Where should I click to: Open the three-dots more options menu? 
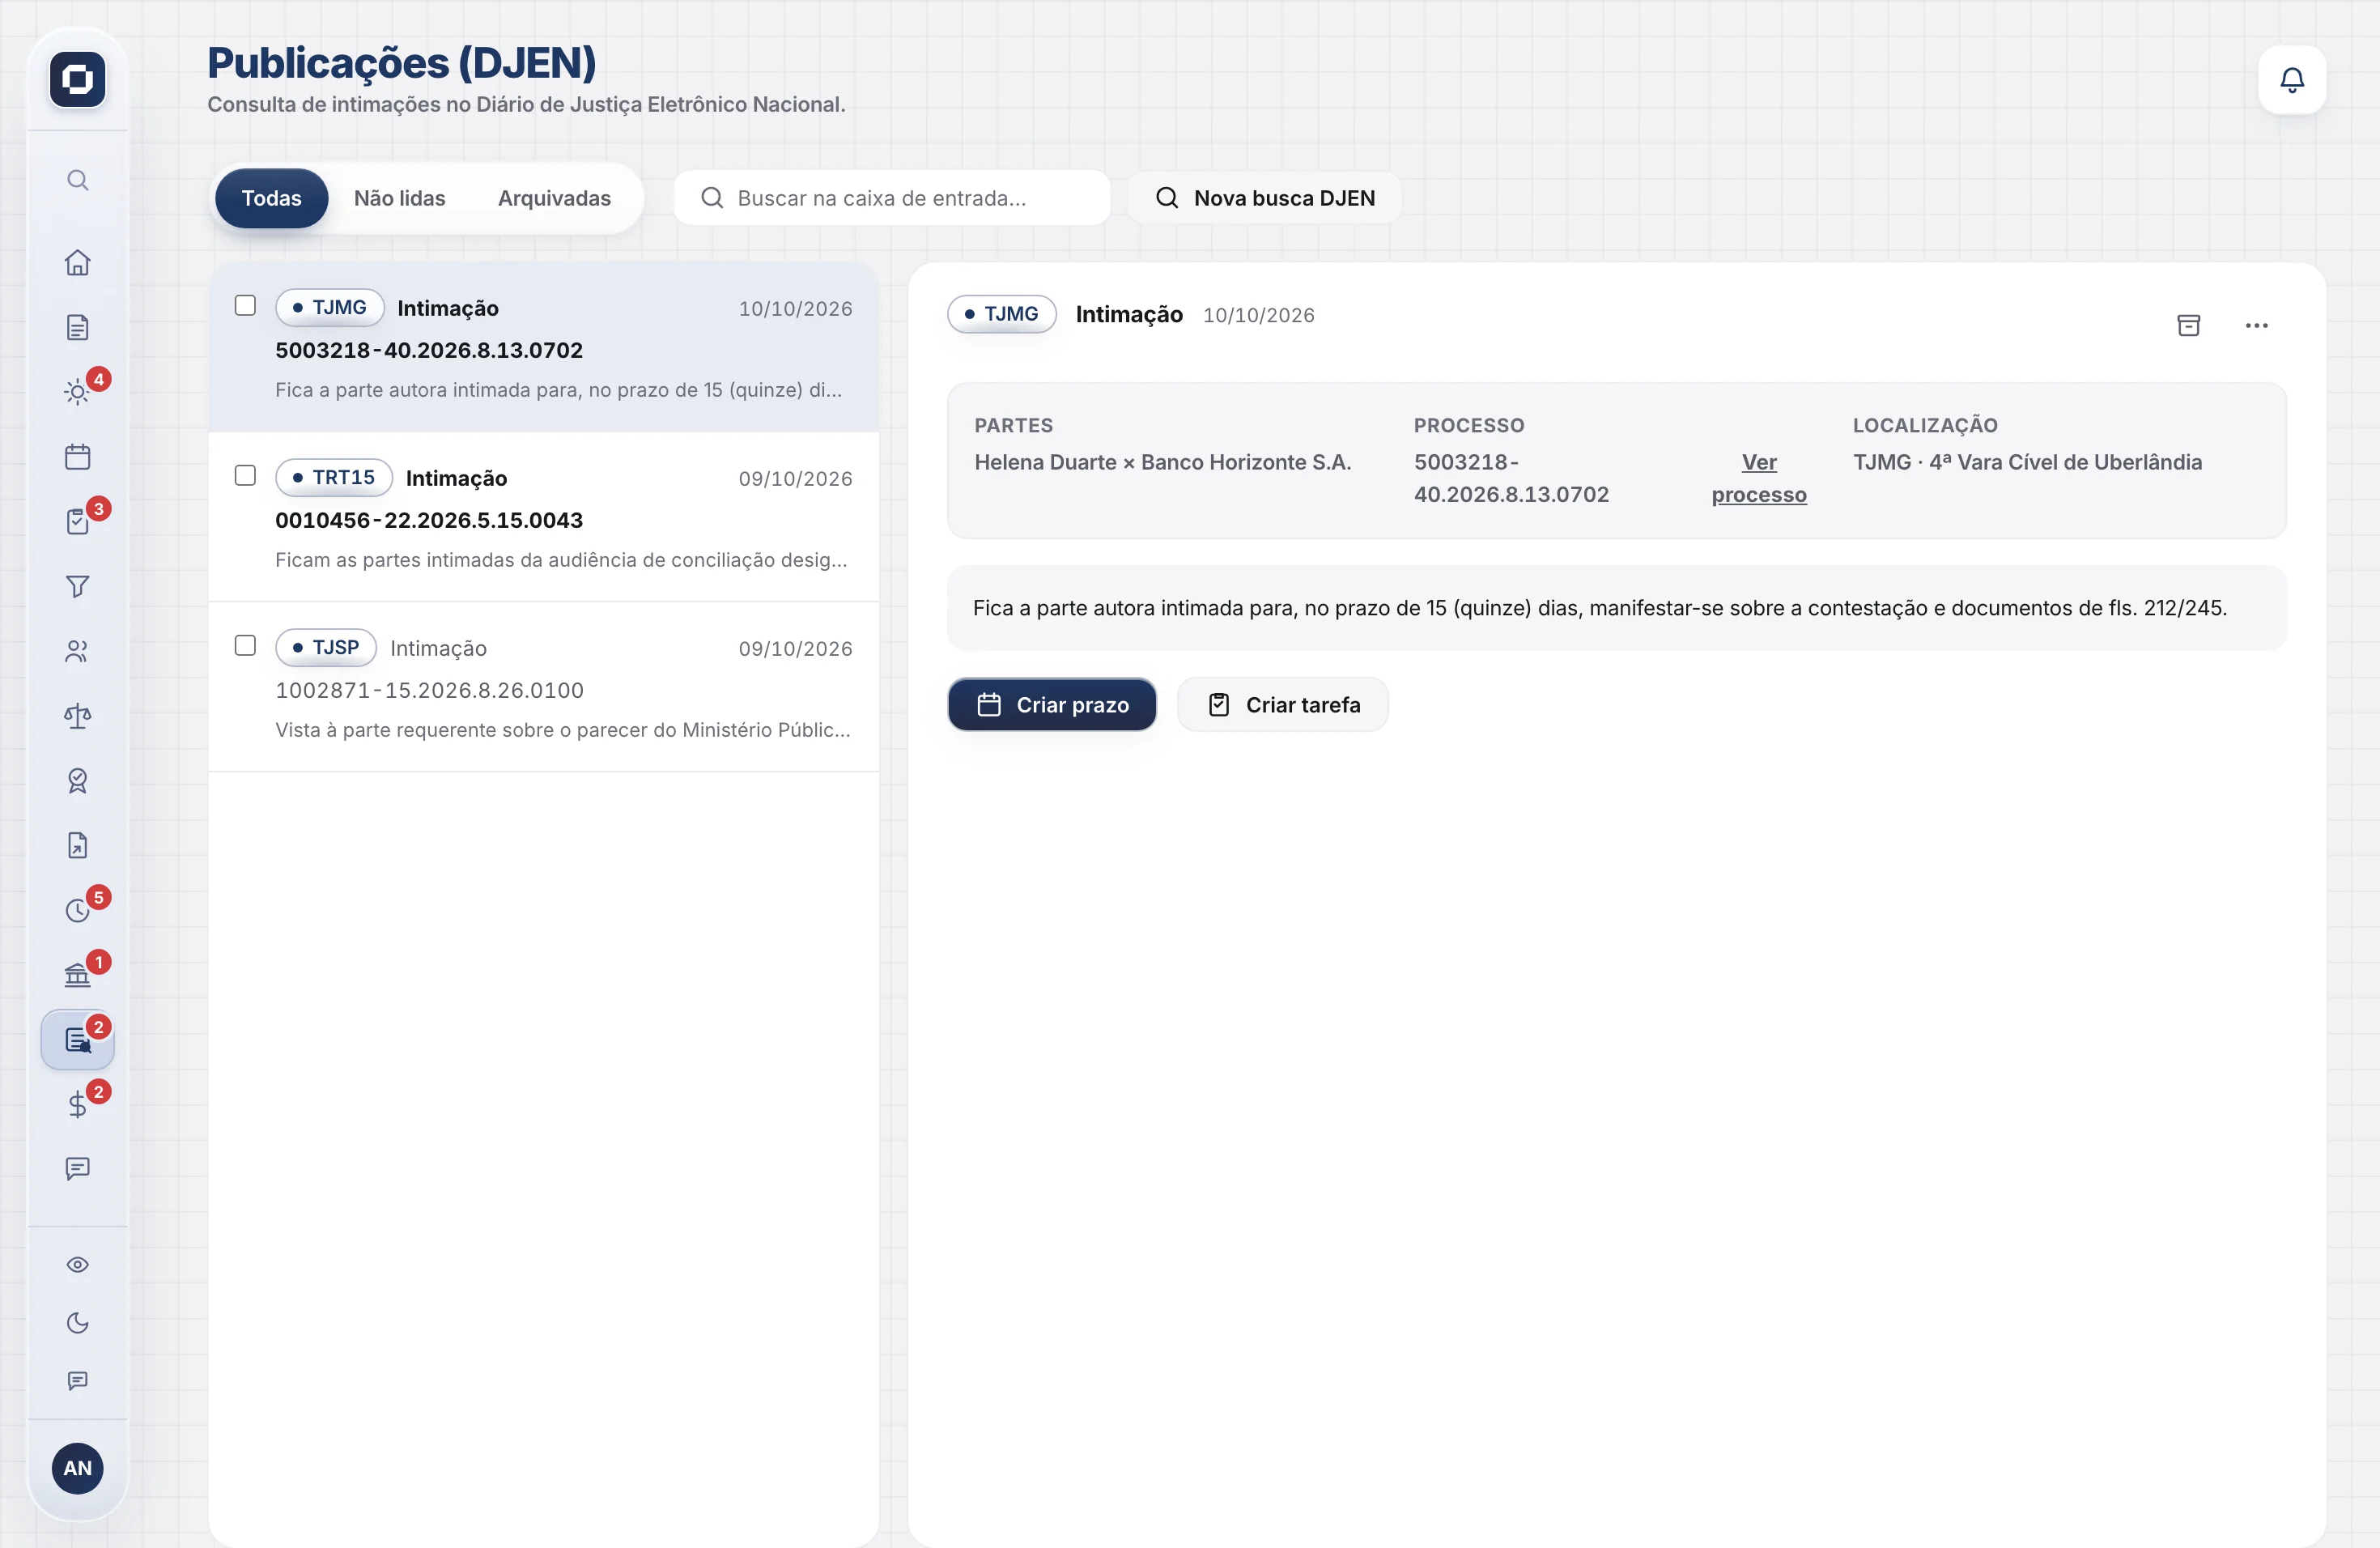click(2256, 325)
